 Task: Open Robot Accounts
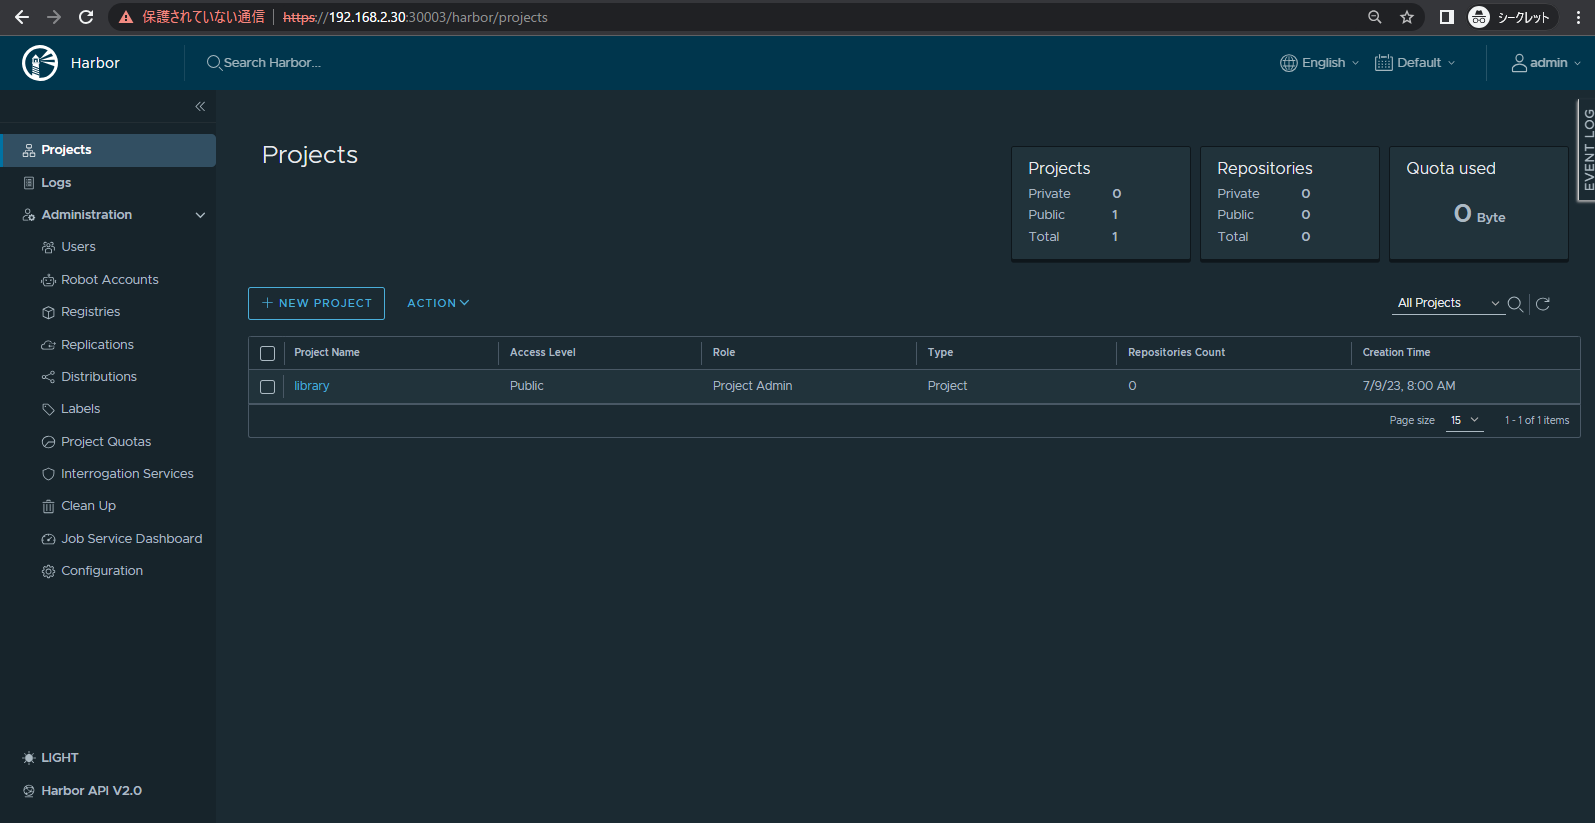[x=110, y=280]
